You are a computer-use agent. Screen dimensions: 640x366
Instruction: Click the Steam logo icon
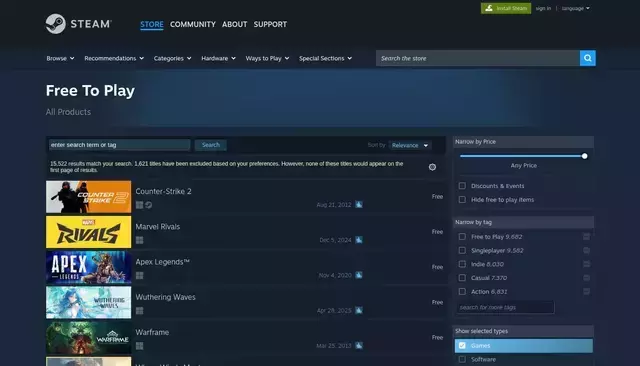[x=56, y=24]
